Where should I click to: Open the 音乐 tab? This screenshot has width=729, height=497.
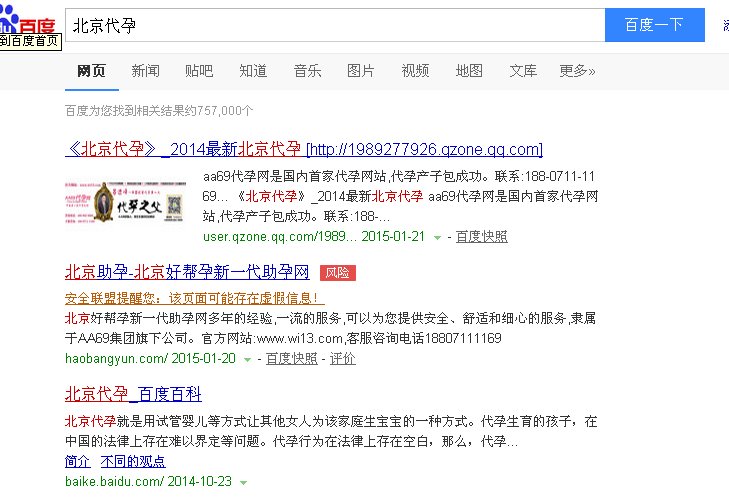[307, 71]
